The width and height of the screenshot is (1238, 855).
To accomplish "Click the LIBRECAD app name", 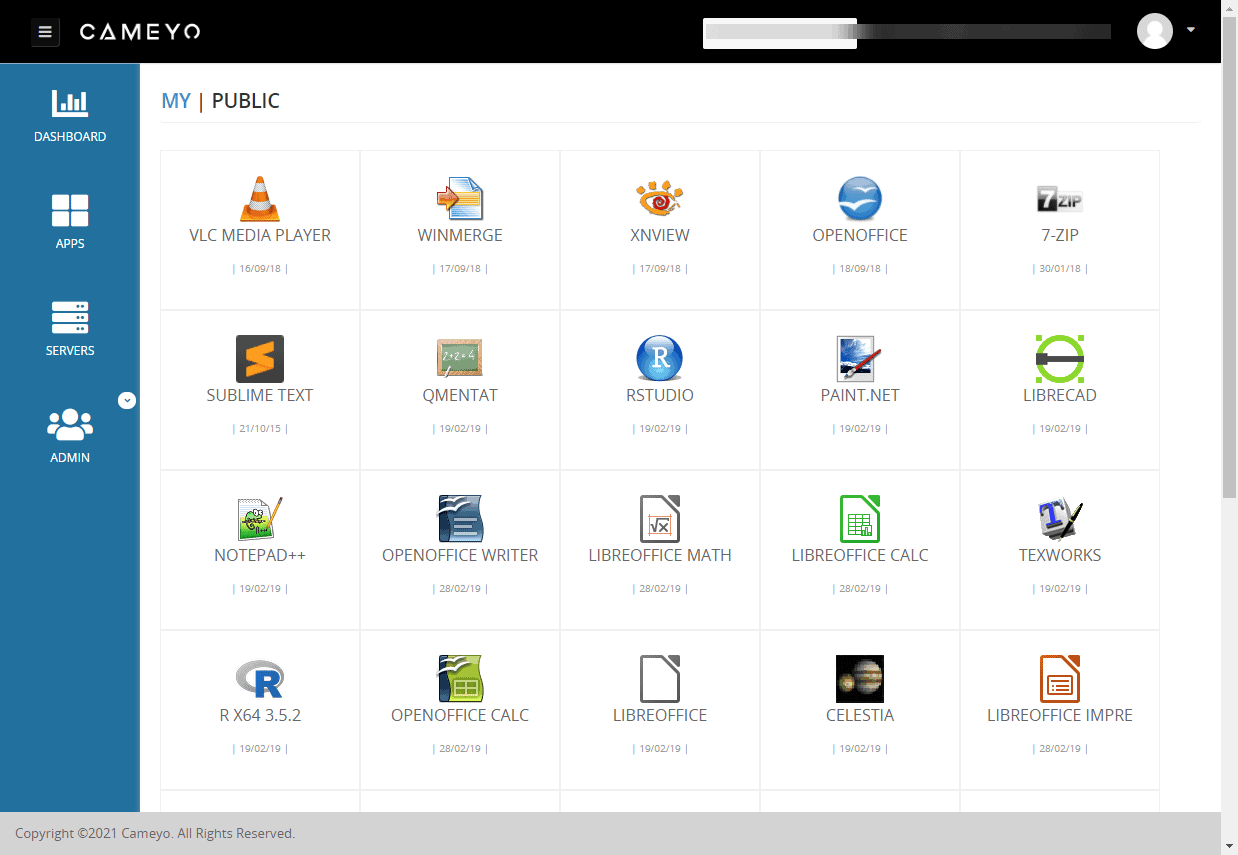I will click(1060, 396).
